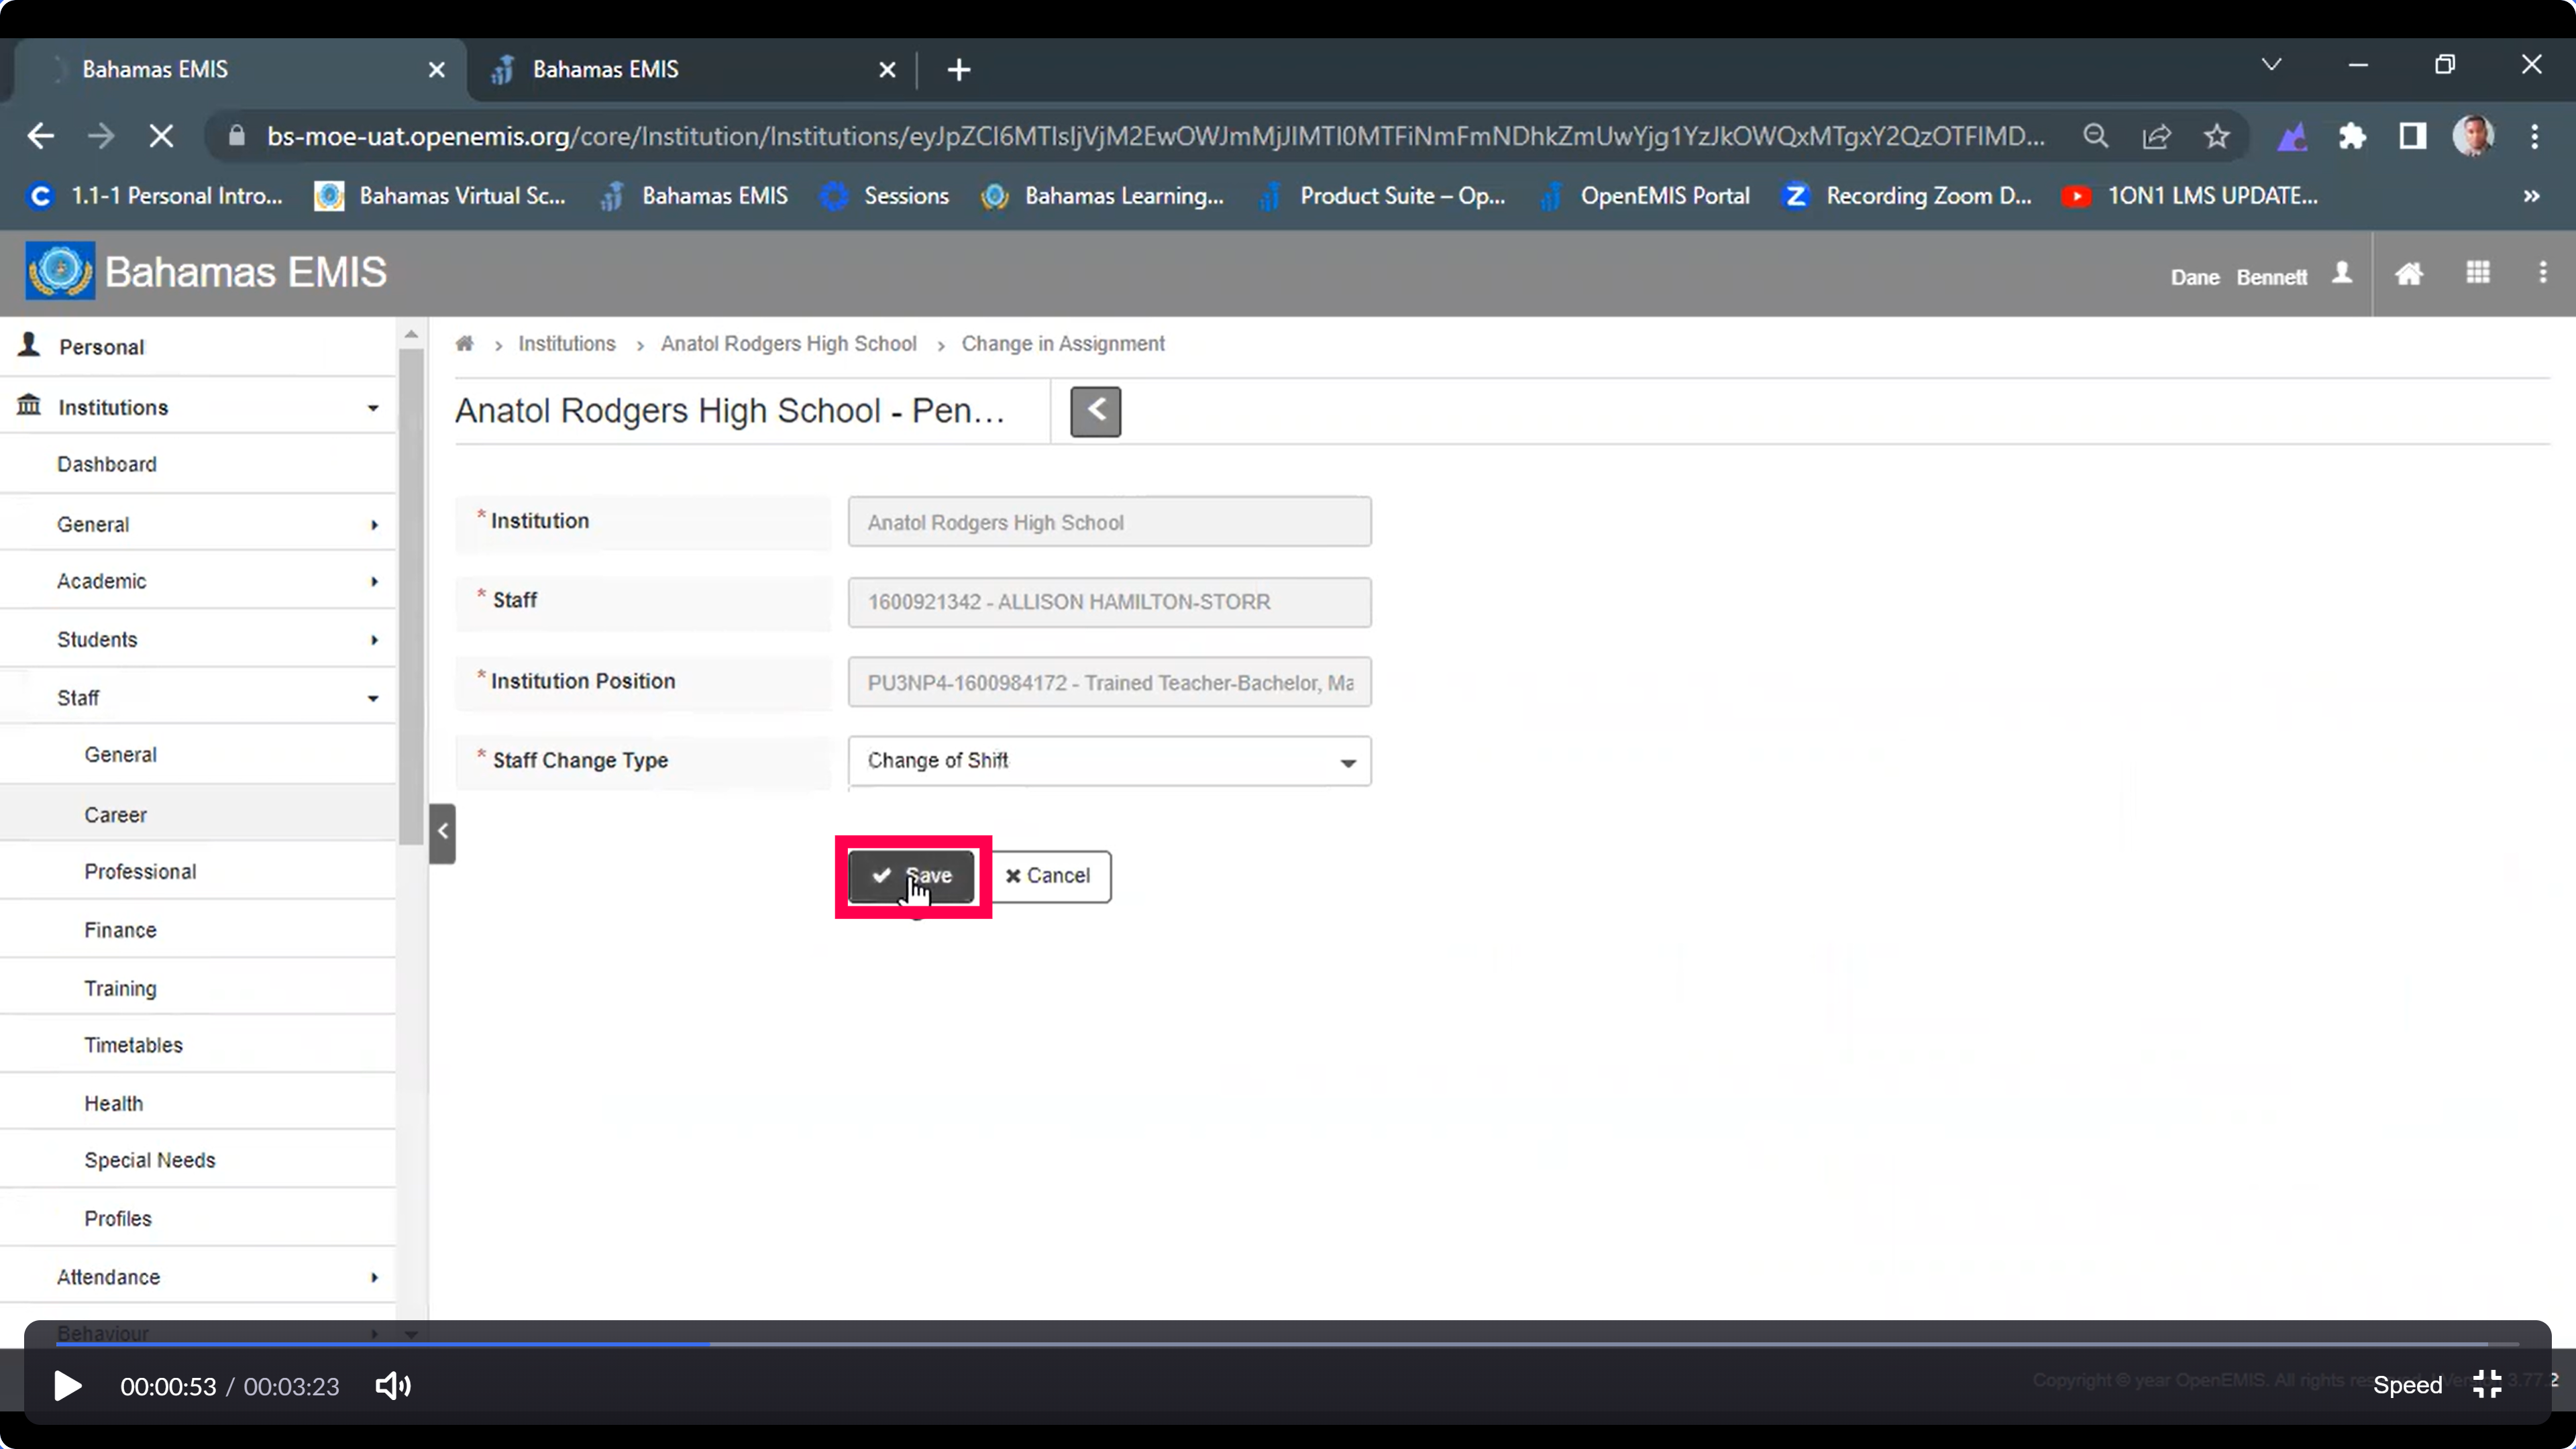Image resolution: width=2576 pixels, height=1449 pixels.
Task: Collapse the sidebar with the side chevron
Action: [x=443, y=832]
